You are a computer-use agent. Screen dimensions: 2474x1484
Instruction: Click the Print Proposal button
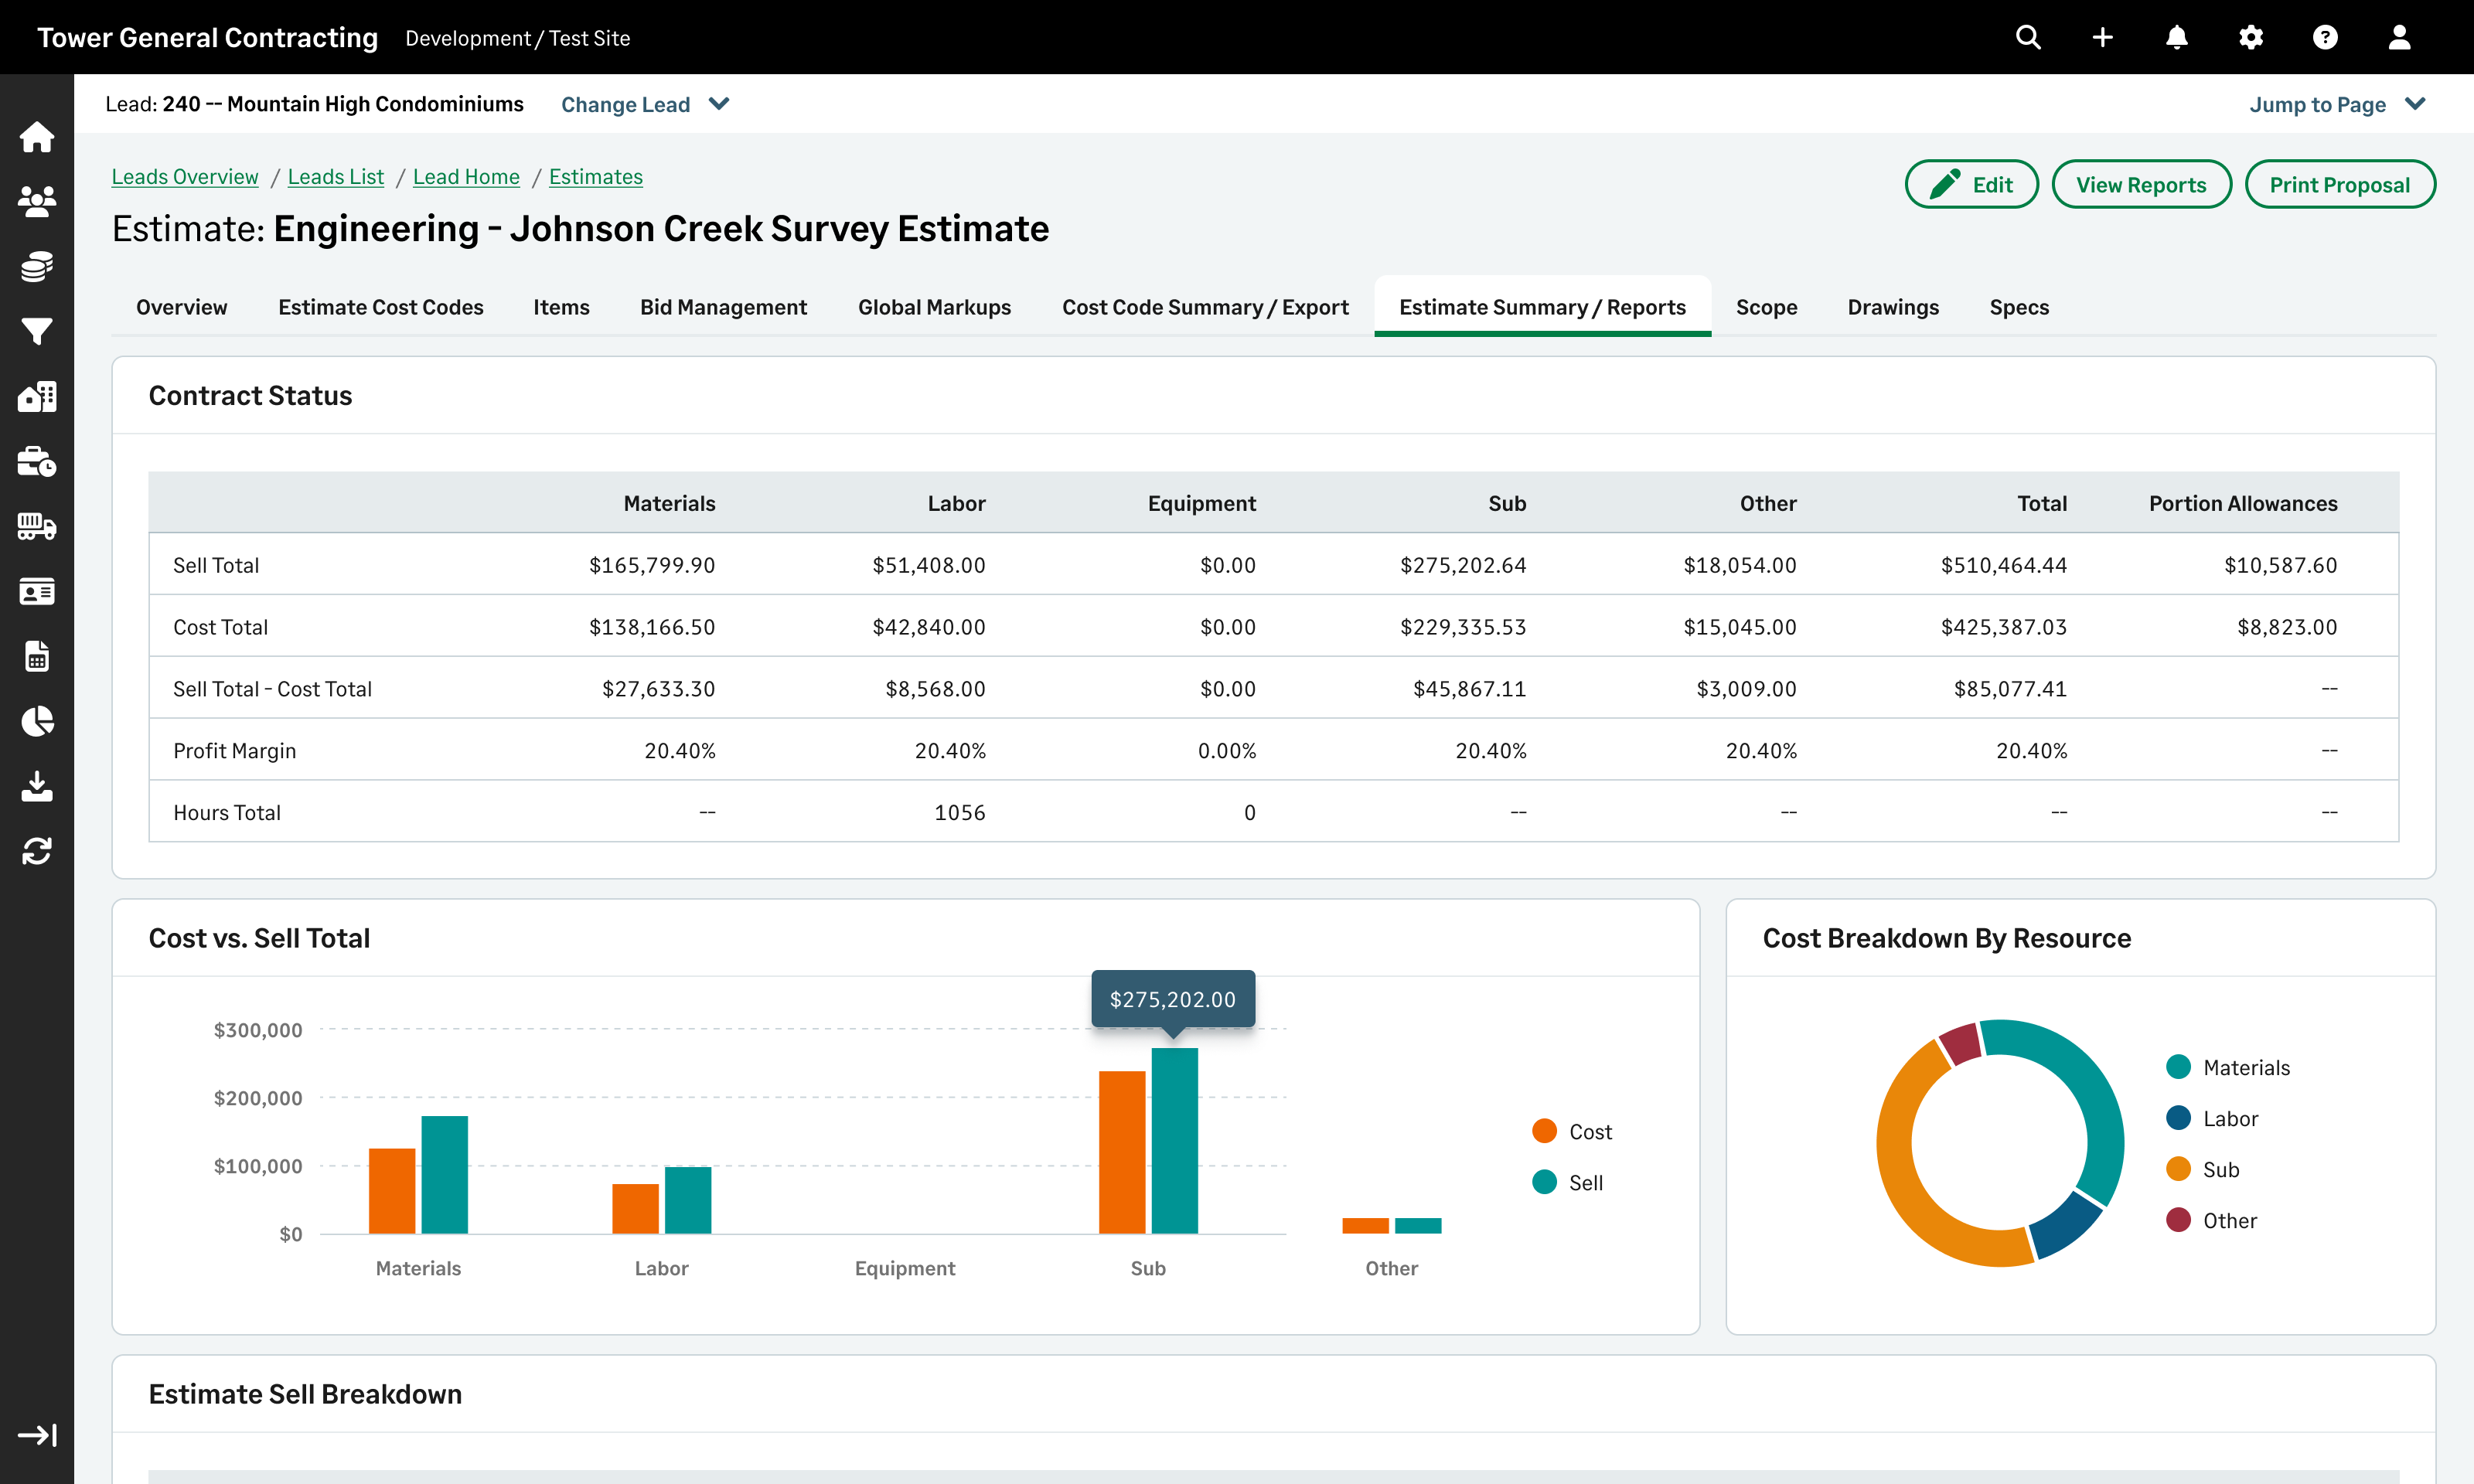click(2339, 185)
